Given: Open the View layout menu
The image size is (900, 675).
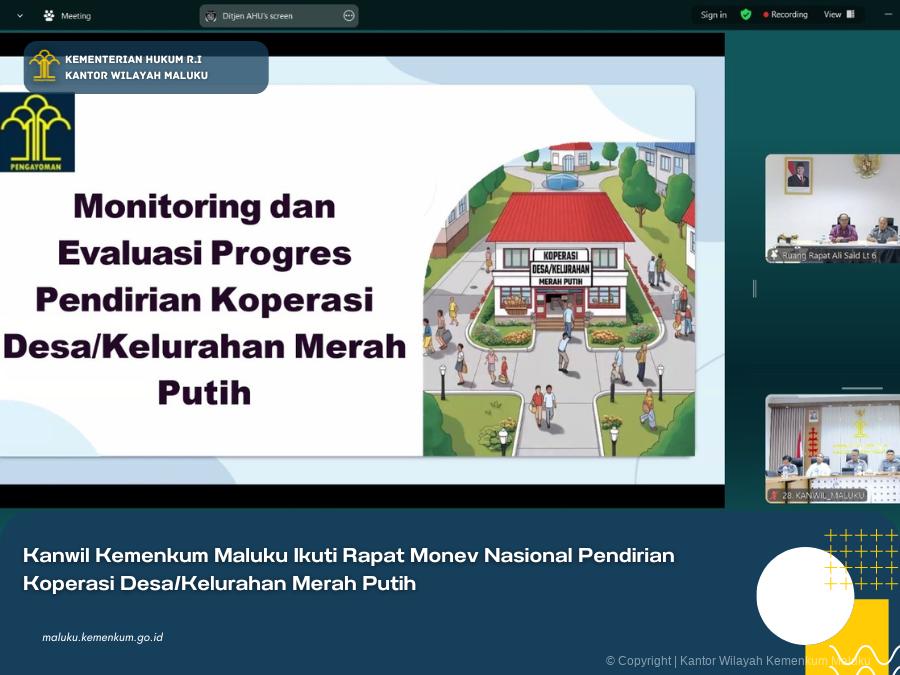Looking at the screenshot, I should point(839,15).
